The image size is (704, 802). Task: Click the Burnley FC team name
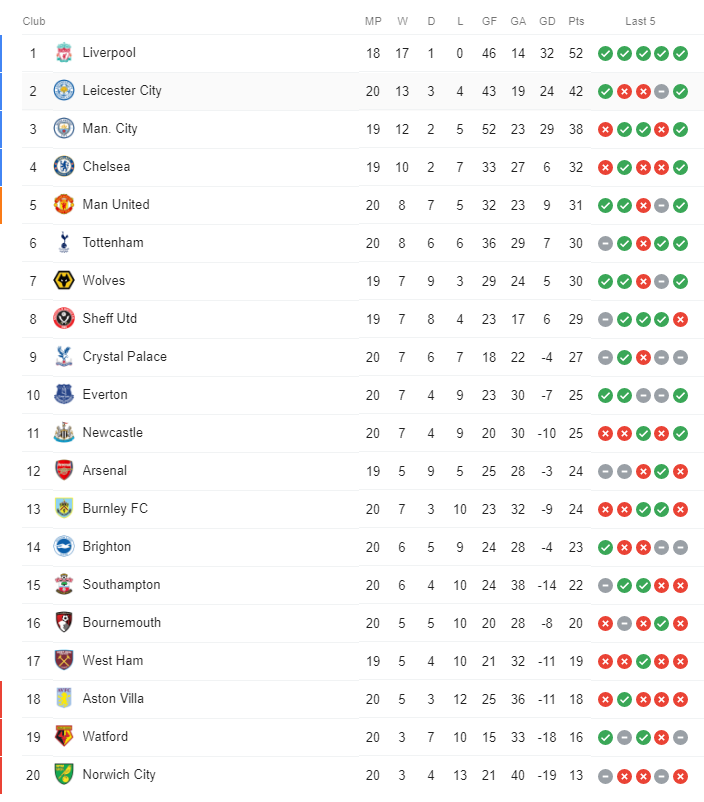[x=115, y=508]
